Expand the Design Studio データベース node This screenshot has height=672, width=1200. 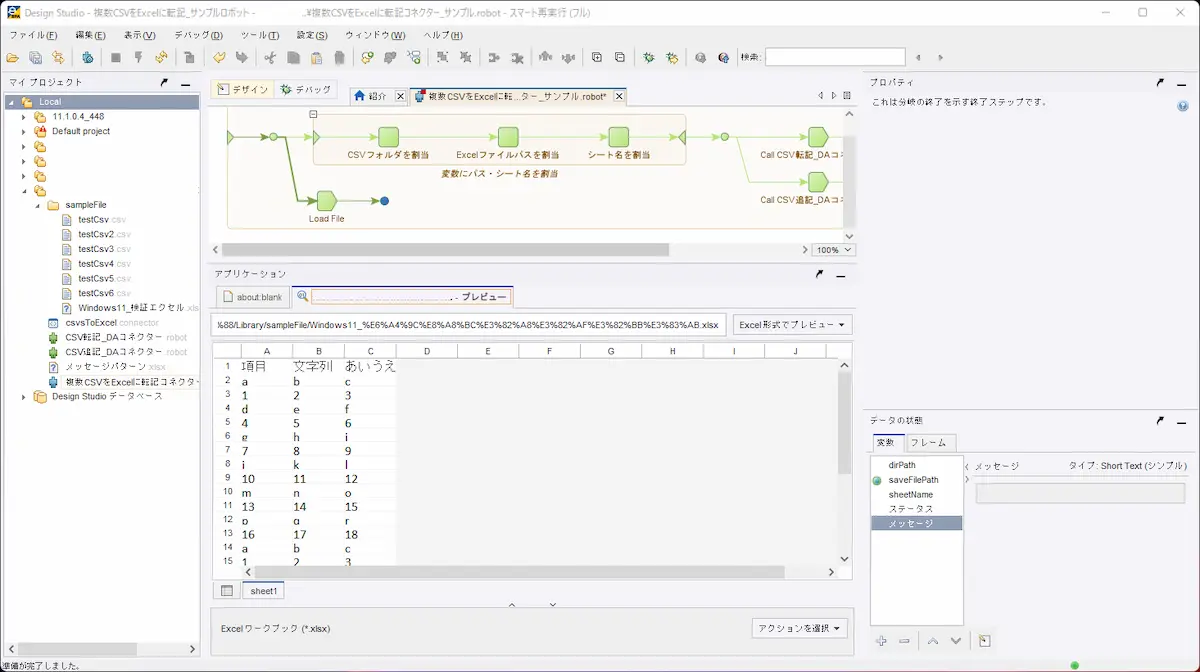click(x=24, y=396)
